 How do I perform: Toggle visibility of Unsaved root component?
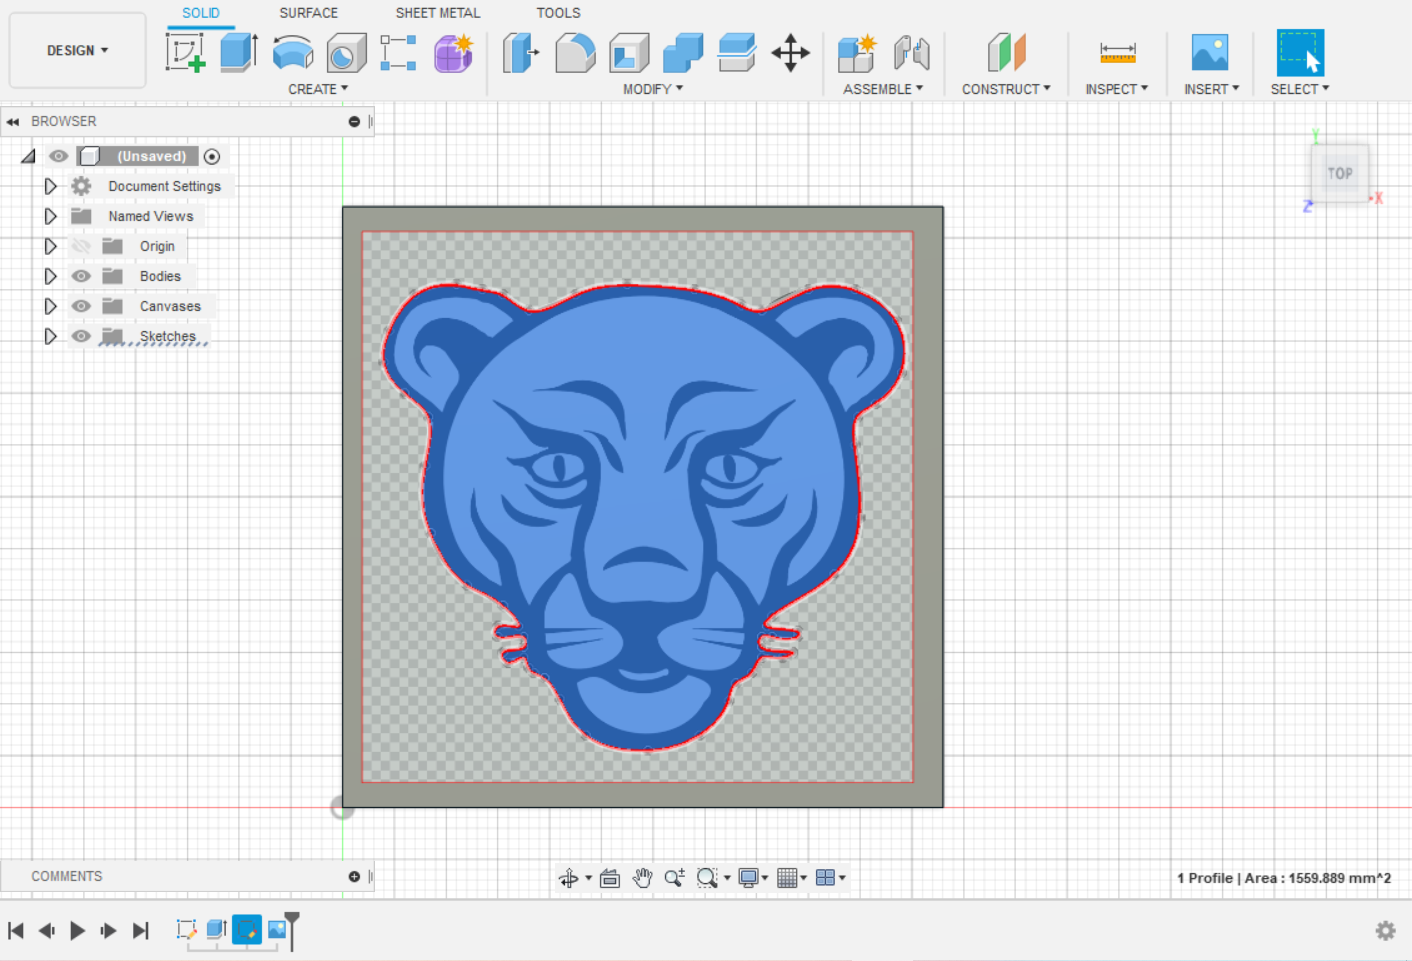[x=59, y=156]
